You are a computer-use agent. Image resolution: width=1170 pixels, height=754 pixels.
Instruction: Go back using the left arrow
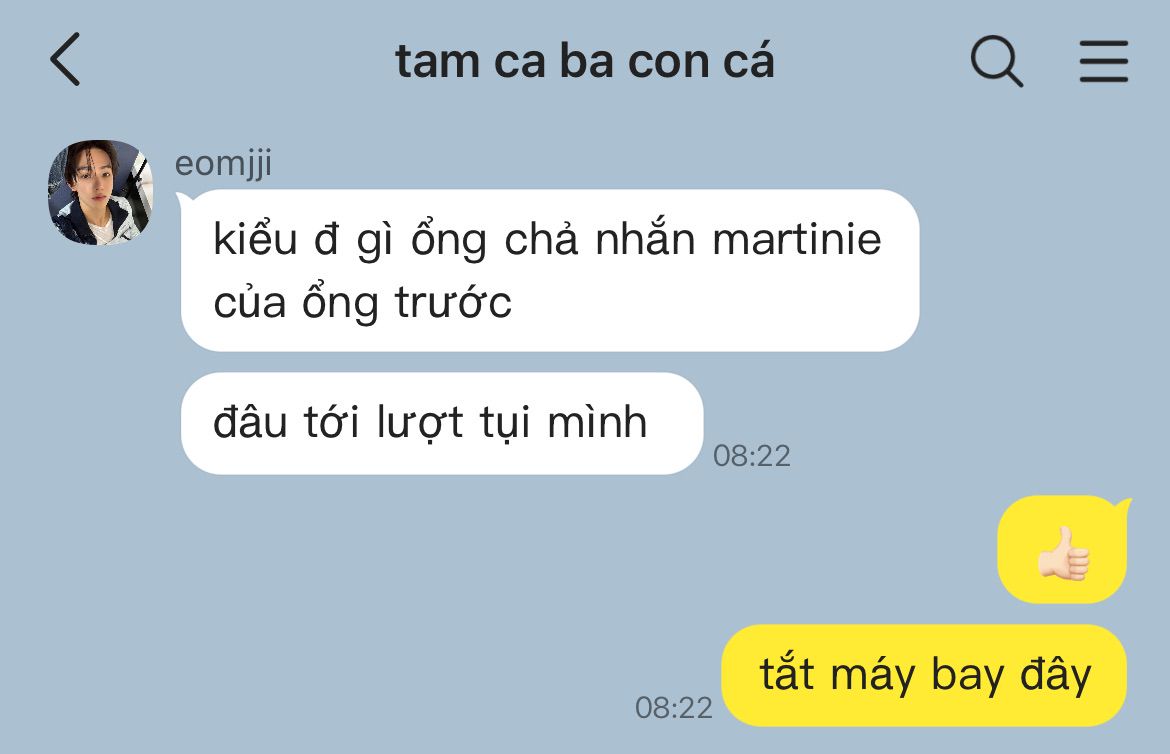66,60
